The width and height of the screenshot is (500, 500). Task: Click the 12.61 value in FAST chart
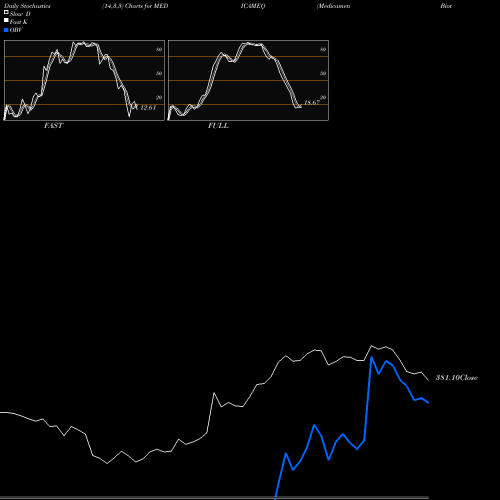pos(148,108)
